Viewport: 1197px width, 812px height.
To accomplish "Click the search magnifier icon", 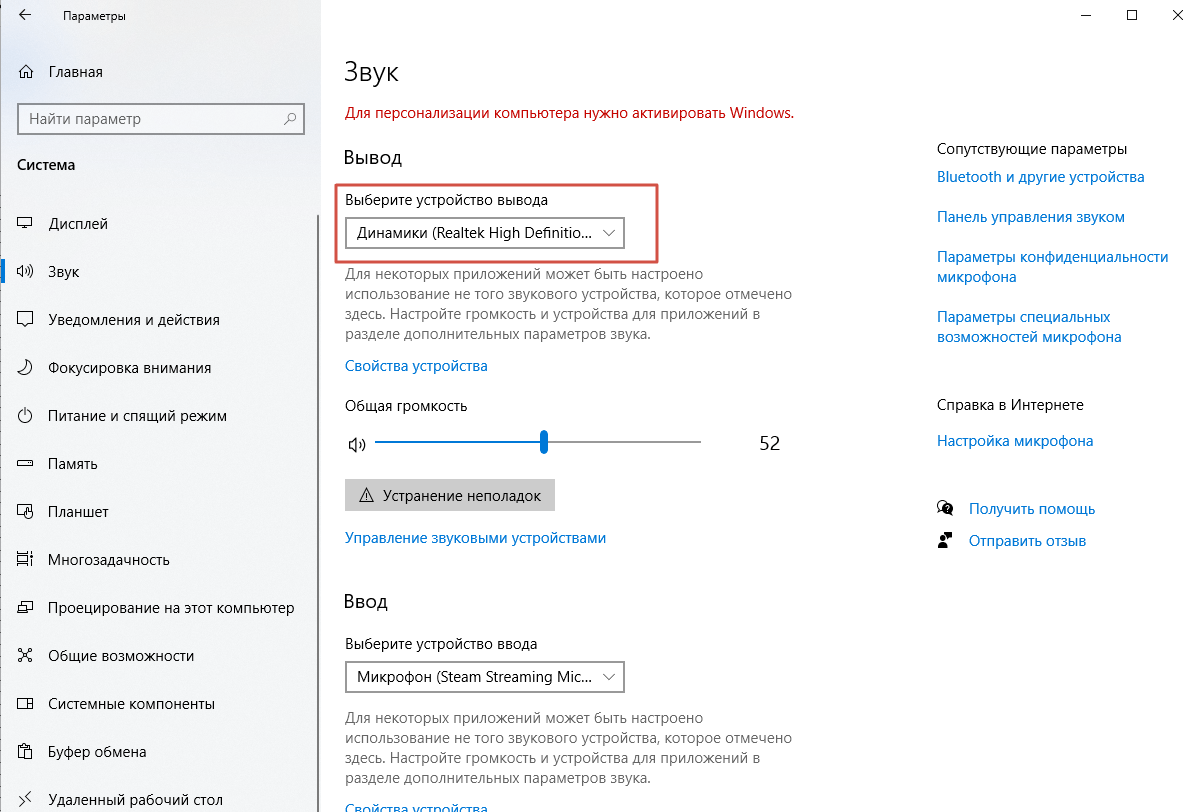I will (291, 119).
